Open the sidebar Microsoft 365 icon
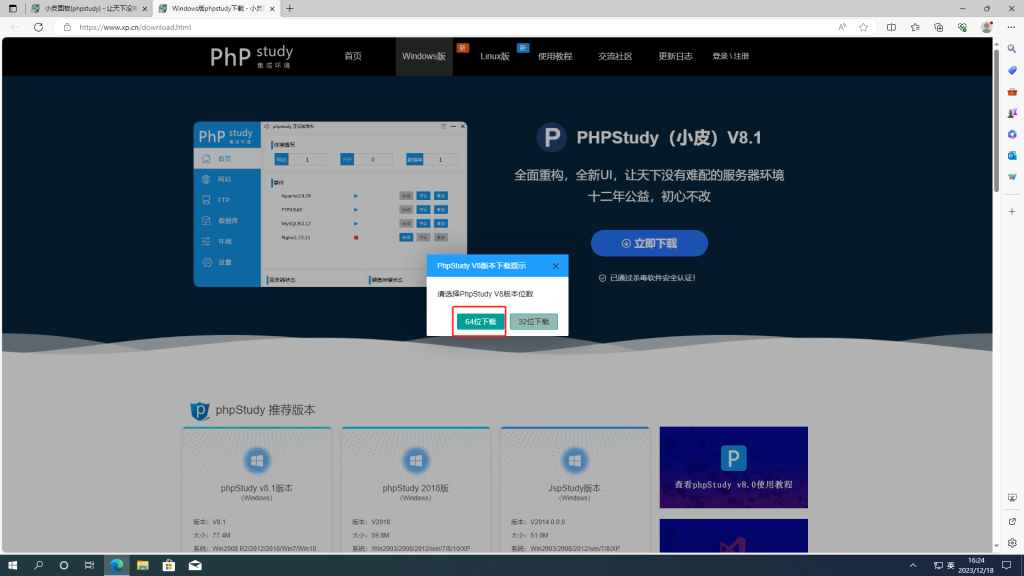 1012,135
